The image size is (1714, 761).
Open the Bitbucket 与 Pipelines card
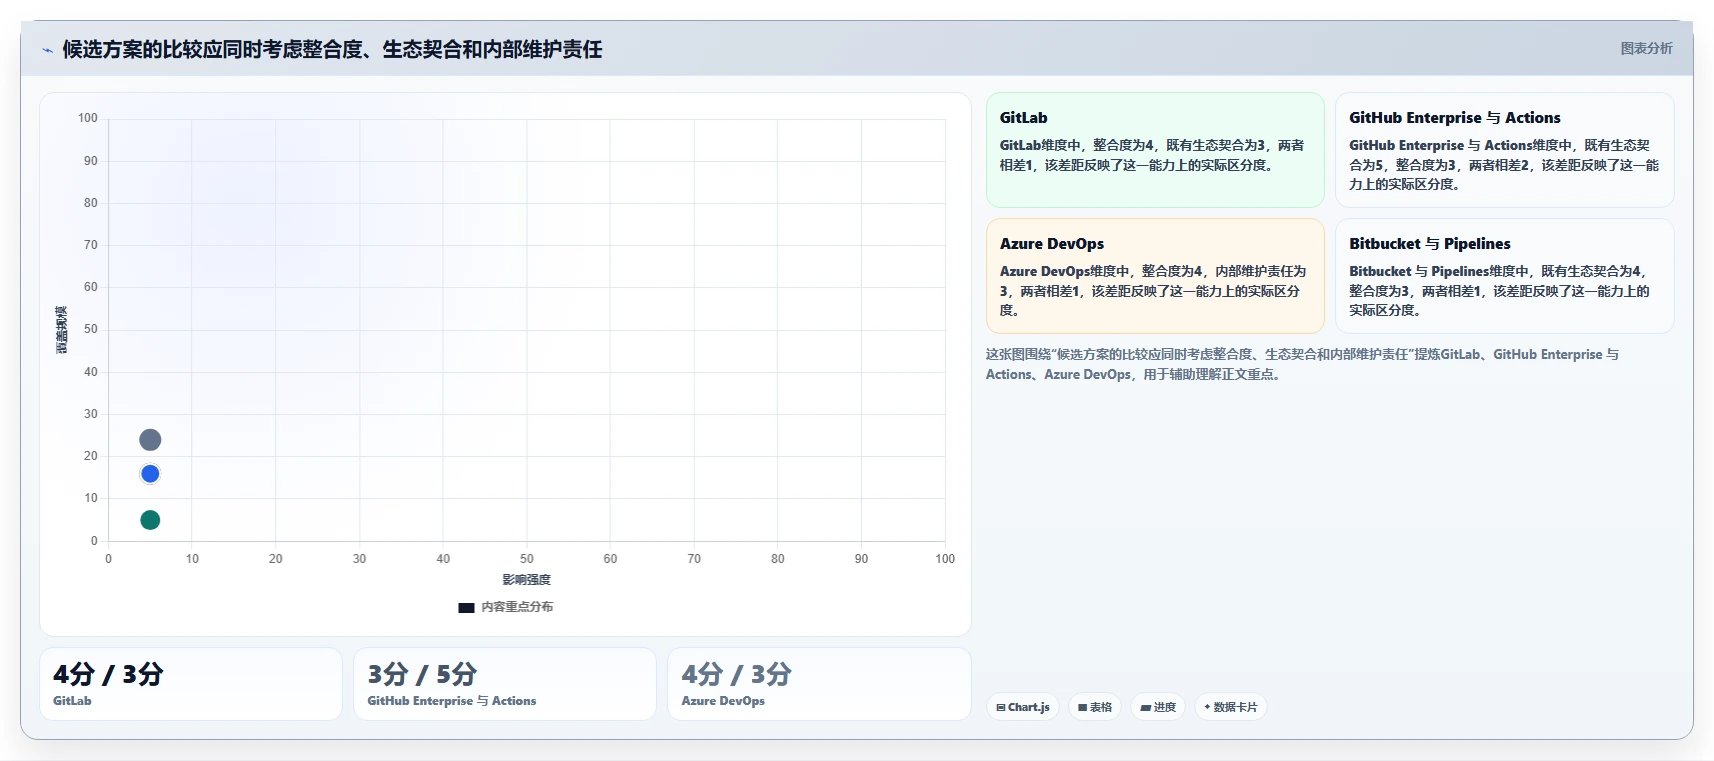(1504, 276)
